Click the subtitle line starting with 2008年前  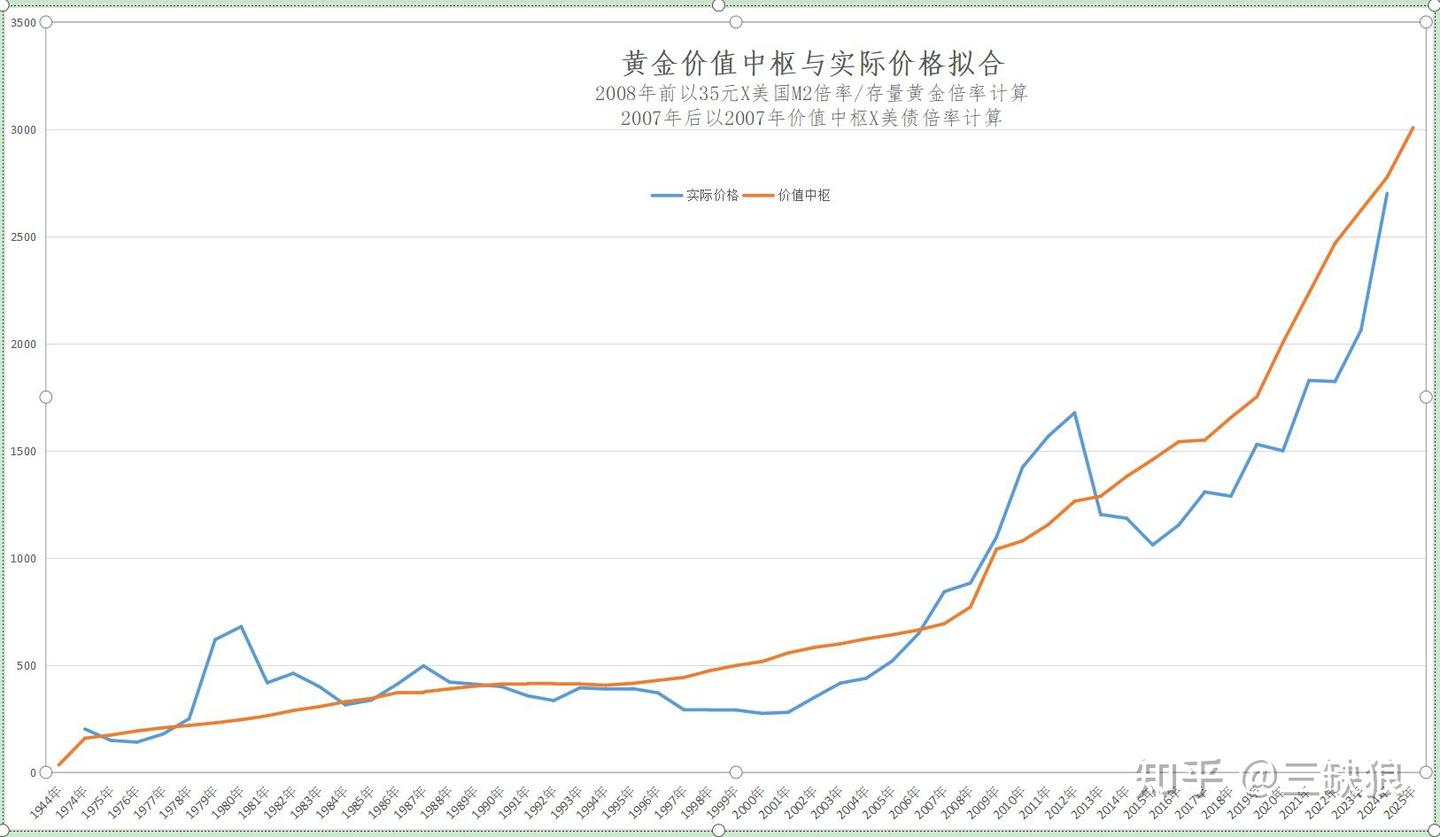812,92
